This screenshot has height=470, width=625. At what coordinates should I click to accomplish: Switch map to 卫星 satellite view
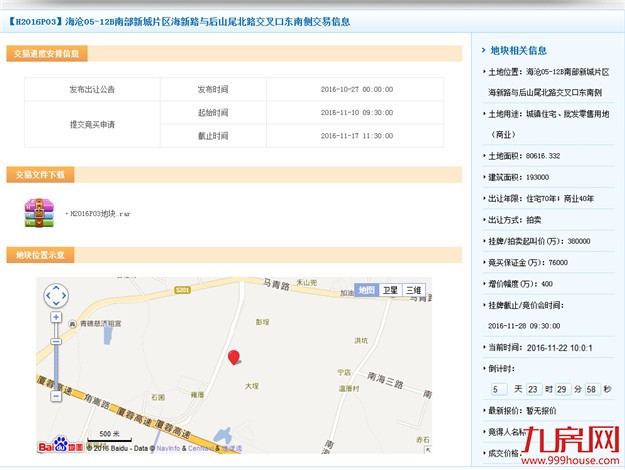coord(390,290)
